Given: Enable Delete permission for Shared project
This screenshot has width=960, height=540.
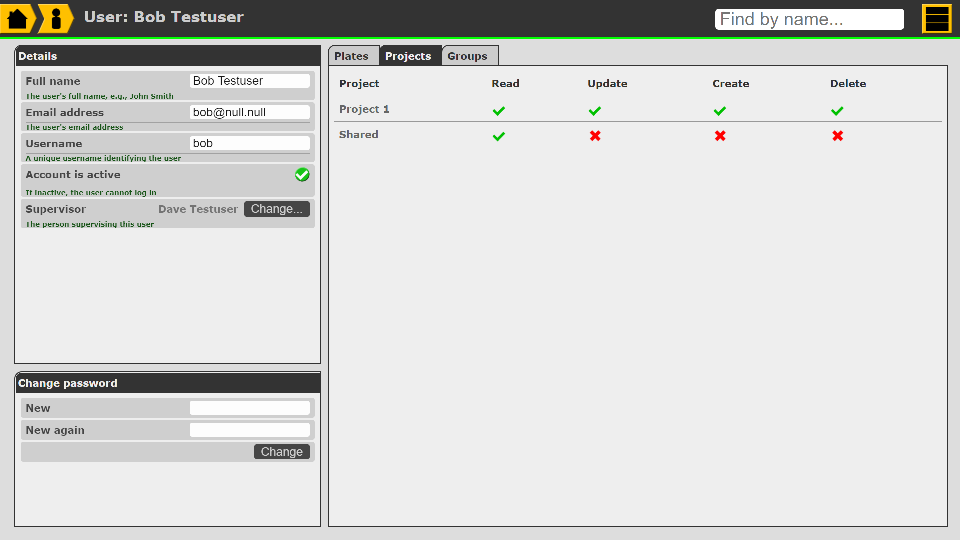Looking at the screenshot, I should click(838, 136).
